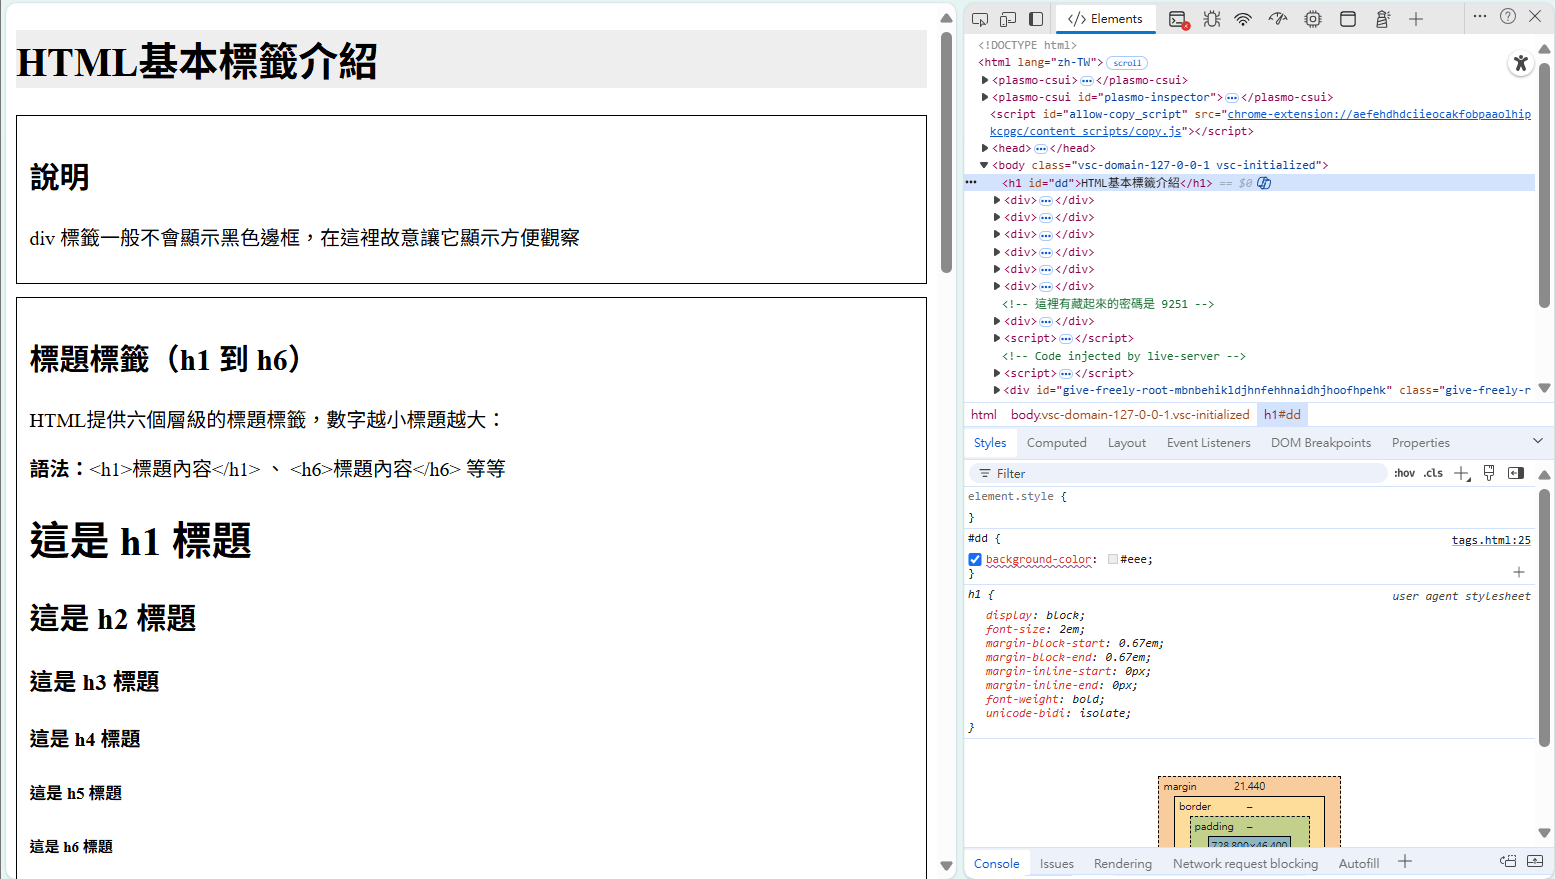Open the Performance gauge icon tool

1278,19
